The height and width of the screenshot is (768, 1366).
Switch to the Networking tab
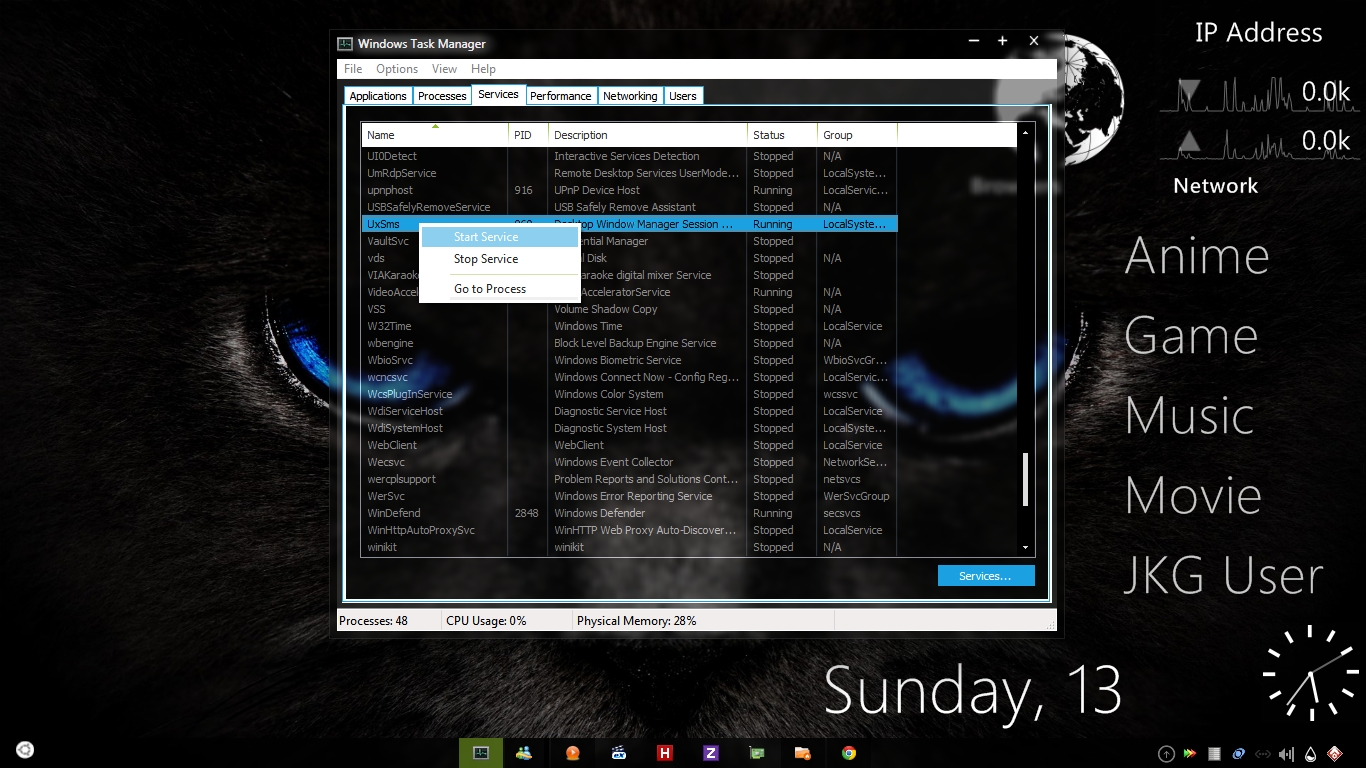coord(630,96)
